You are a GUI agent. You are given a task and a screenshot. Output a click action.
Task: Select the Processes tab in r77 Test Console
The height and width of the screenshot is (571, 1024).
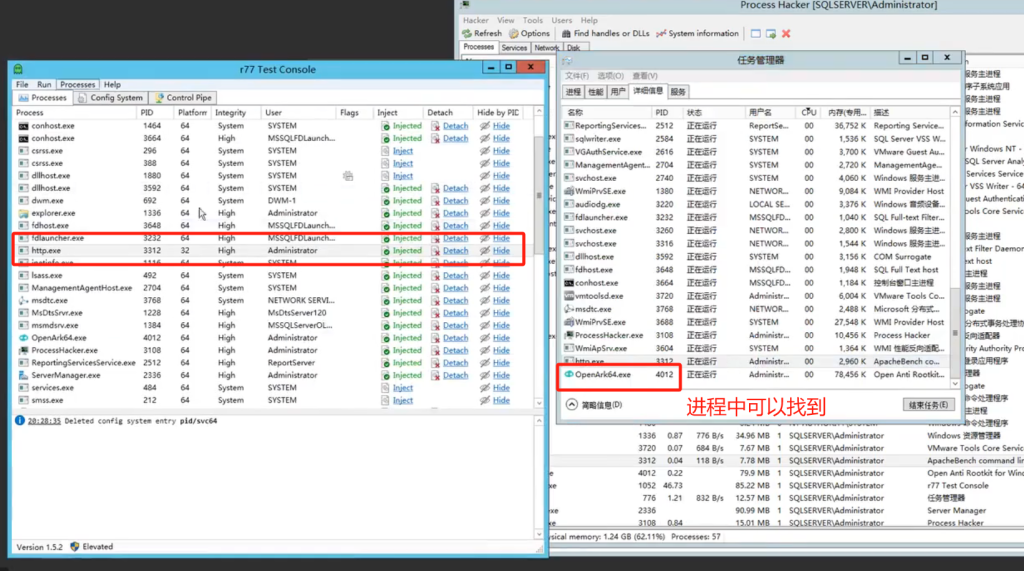coord(43,98)
